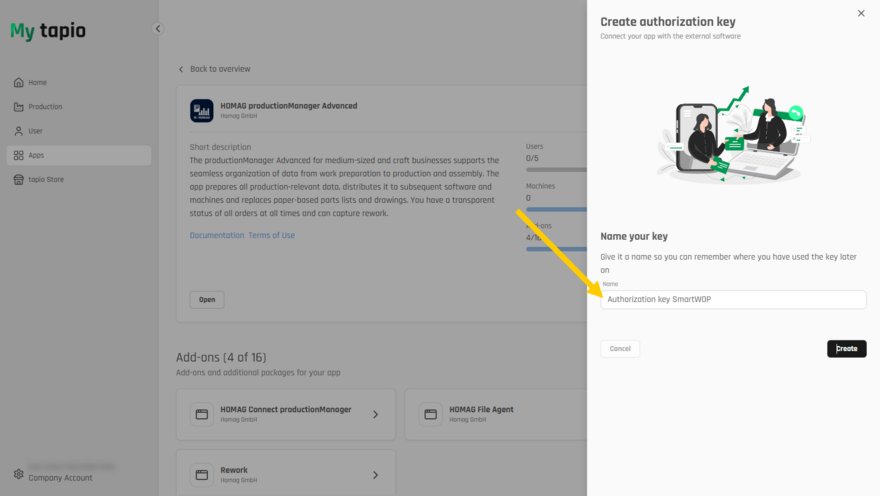Click the Short description label
The width and height of the screenshot is (880, 496).
(x=220, y=147)
